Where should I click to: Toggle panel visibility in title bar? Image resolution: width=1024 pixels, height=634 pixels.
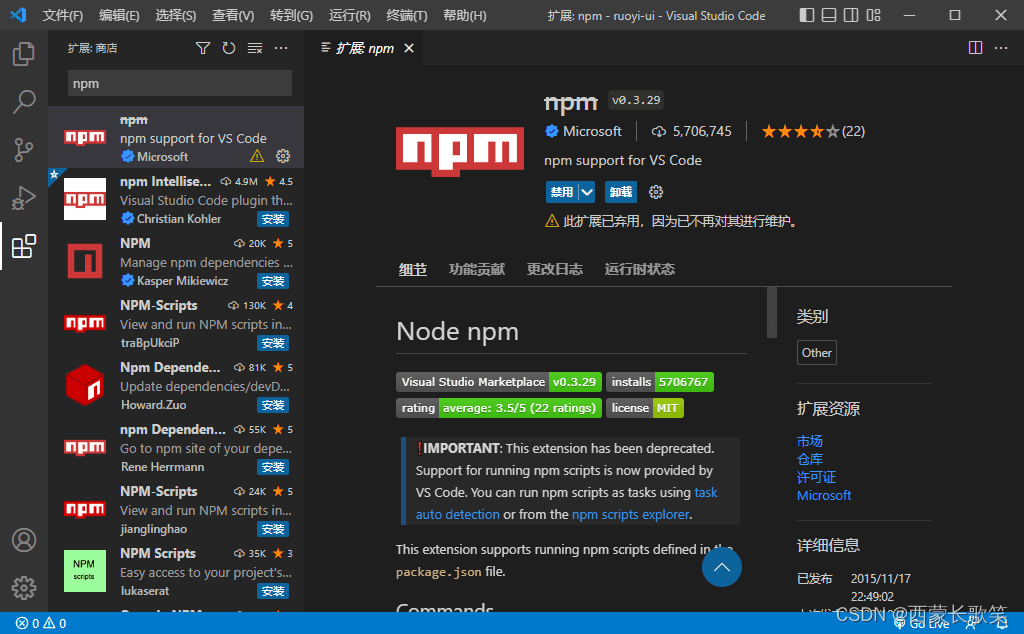(x=829, y=15)
